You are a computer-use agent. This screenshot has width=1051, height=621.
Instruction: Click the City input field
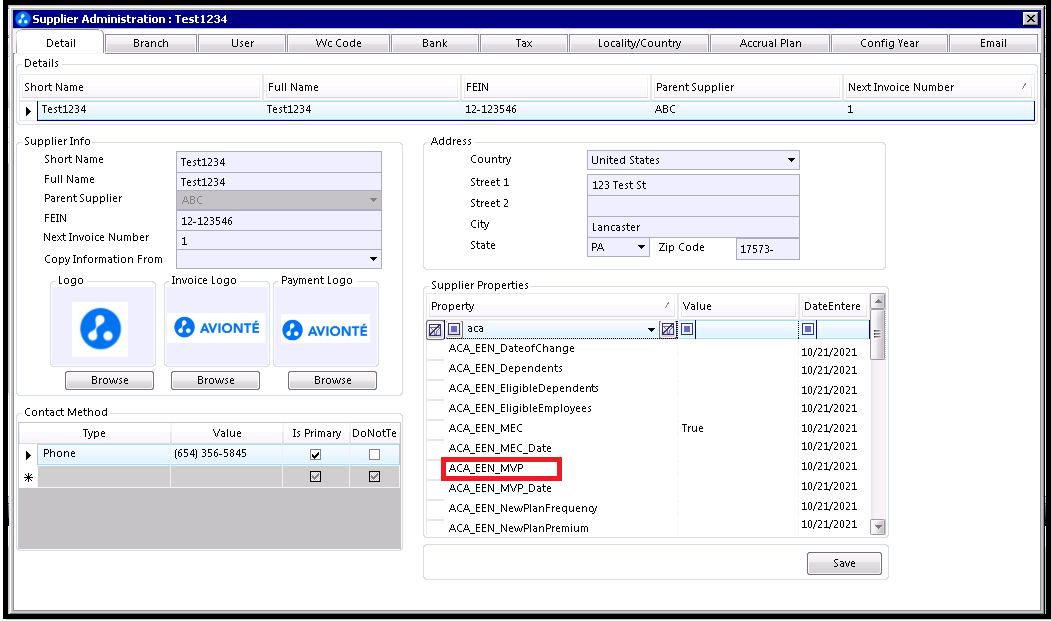[693, 227]
